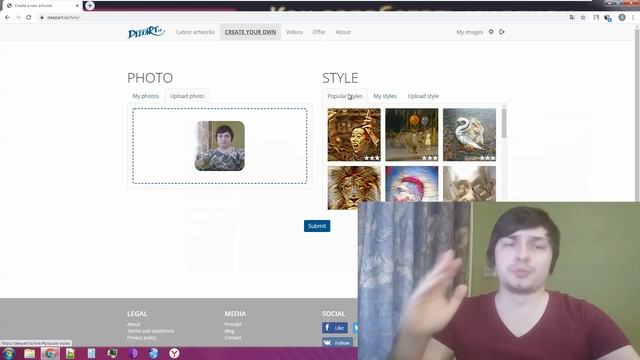Reload the page with the refresh icon
This screenshot has width=640, height=360.
[x=29, y=18]
